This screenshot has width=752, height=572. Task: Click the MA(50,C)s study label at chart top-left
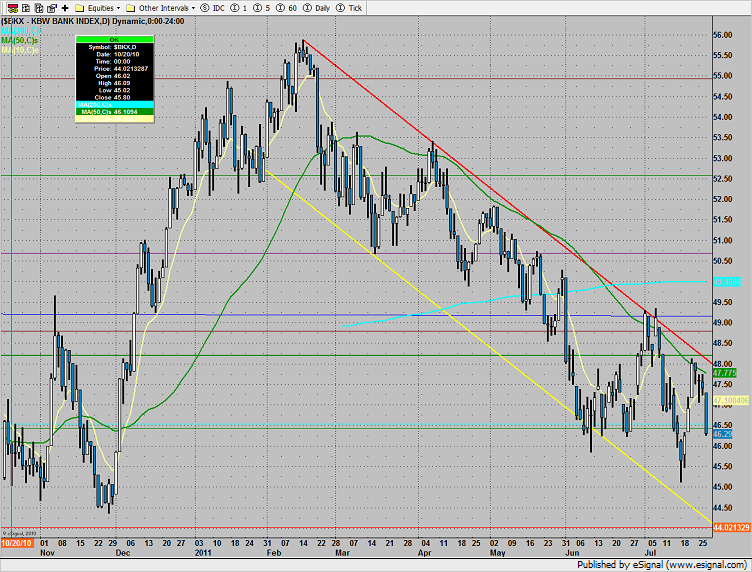20,40
